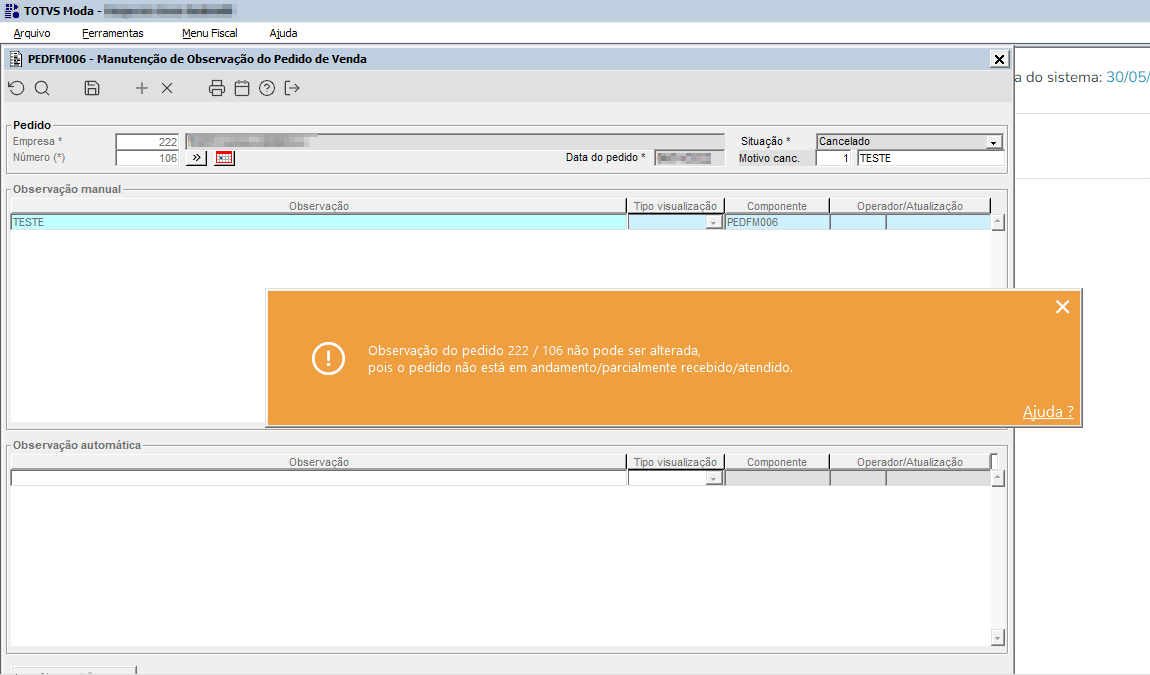Click the PEDFM006 window document icon
The width and height of the screenshot is (1150, 675).
pos(16,59)
